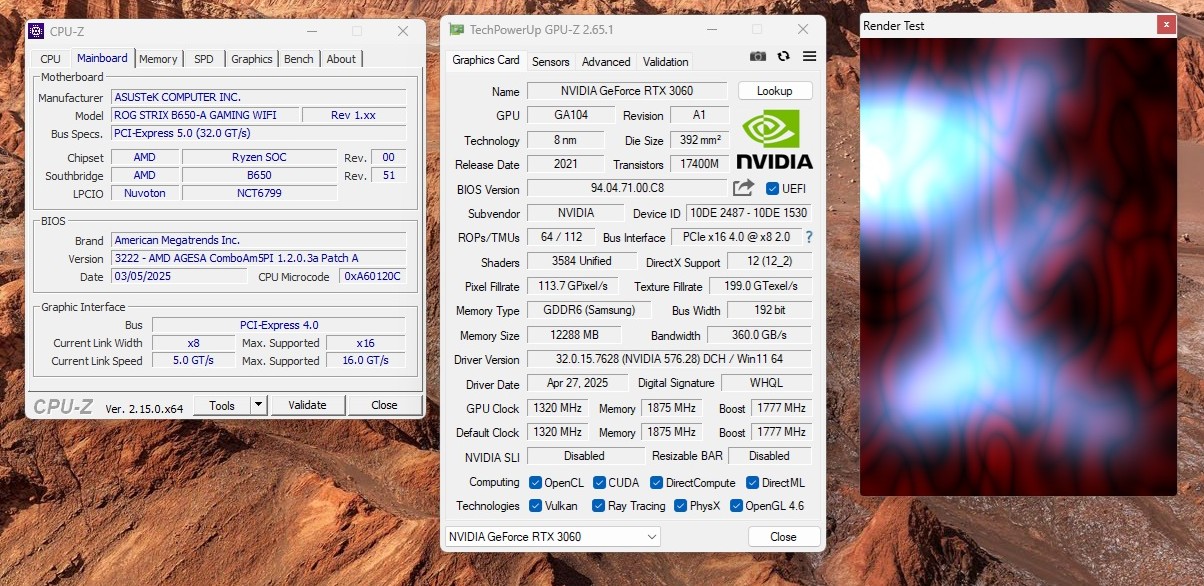Viewport: 1204px width, 586px height.
Task: Click the Validate button in CPU-Z
Action: coord(307,405)
